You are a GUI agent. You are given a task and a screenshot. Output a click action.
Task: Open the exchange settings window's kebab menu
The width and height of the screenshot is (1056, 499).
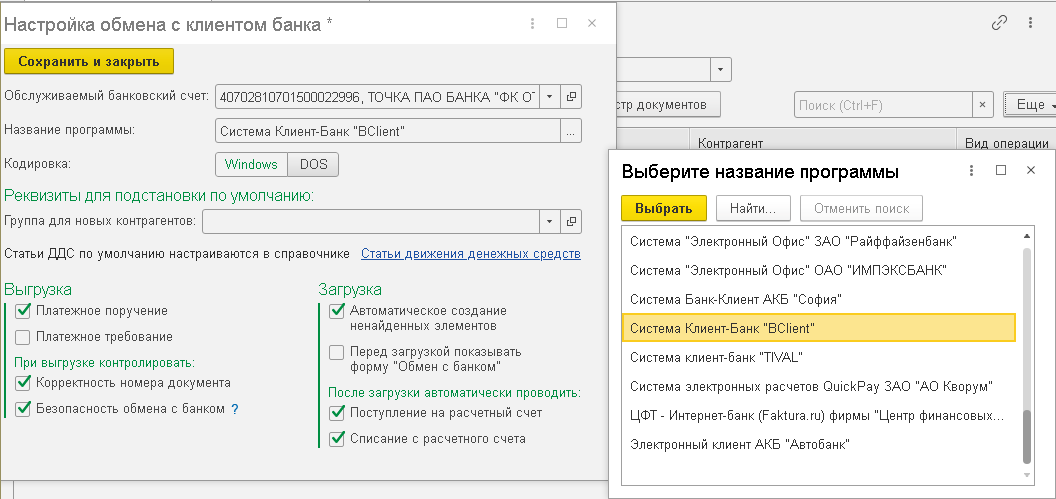pos(531,23)
